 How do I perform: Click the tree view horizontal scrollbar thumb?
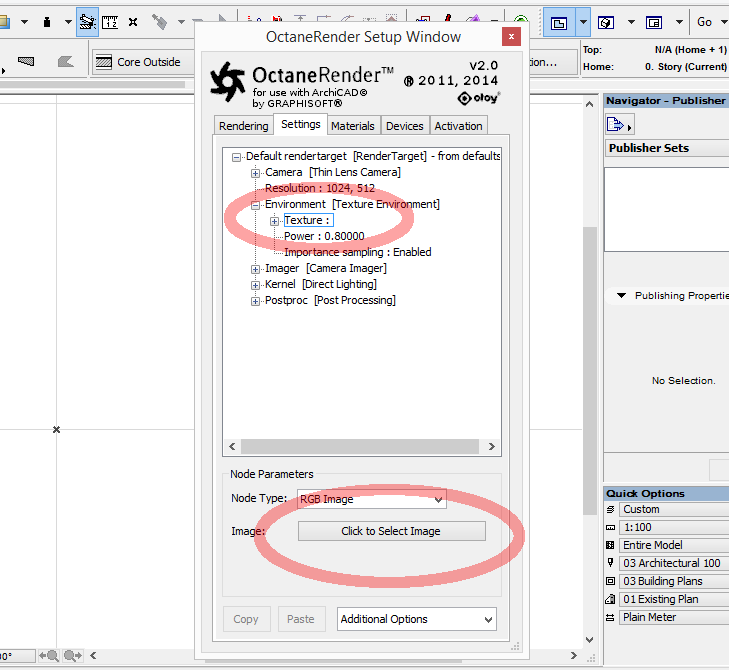pos(359,446)
